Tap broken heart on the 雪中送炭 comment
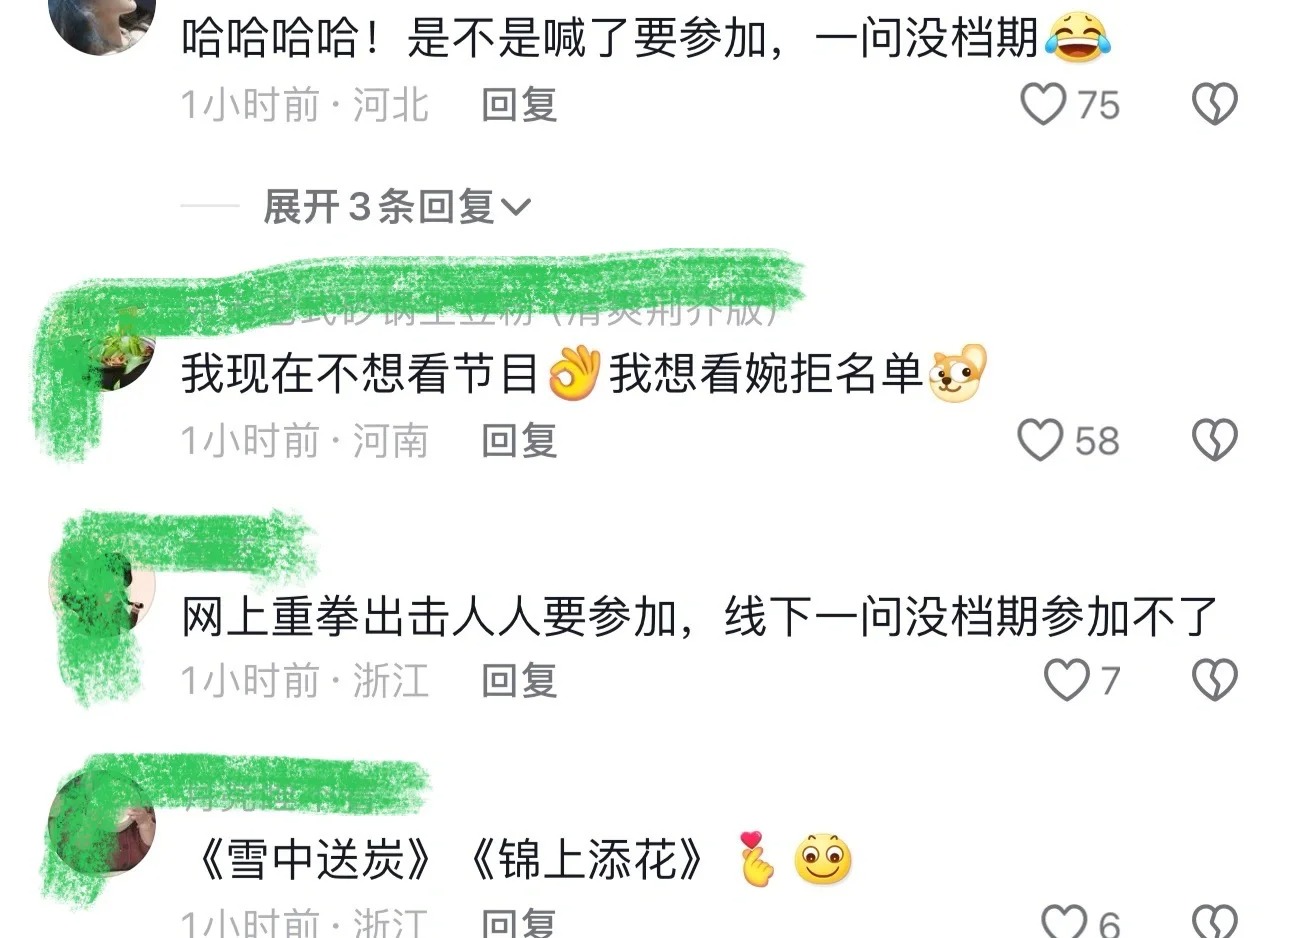 (1215, 922)
